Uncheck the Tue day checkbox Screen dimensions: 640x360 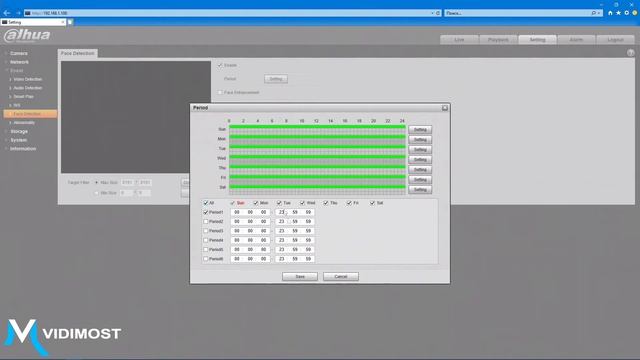(x=279, y=203)
